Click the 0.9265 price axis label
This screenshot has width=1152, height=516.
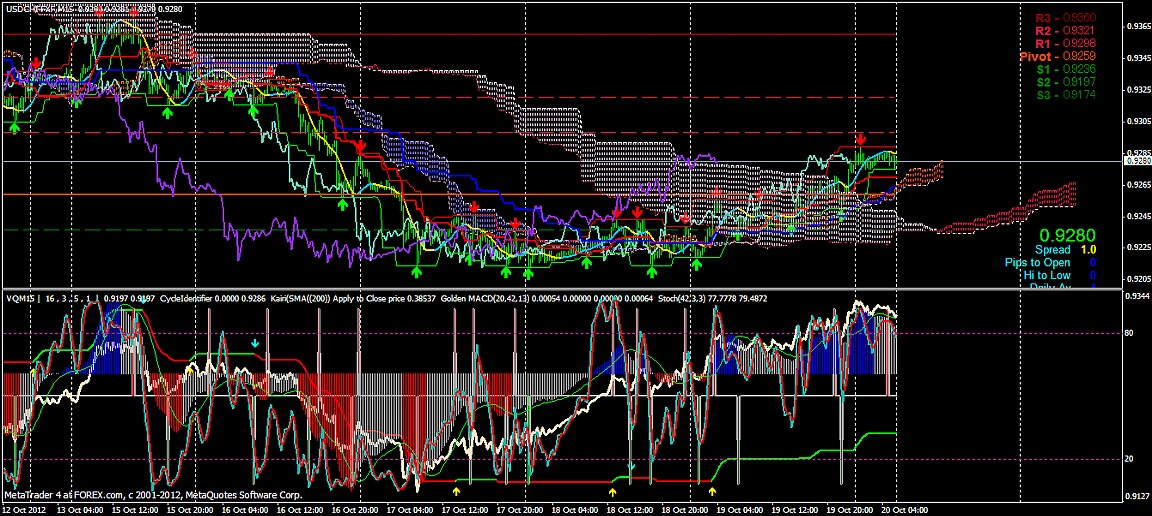1138,185
